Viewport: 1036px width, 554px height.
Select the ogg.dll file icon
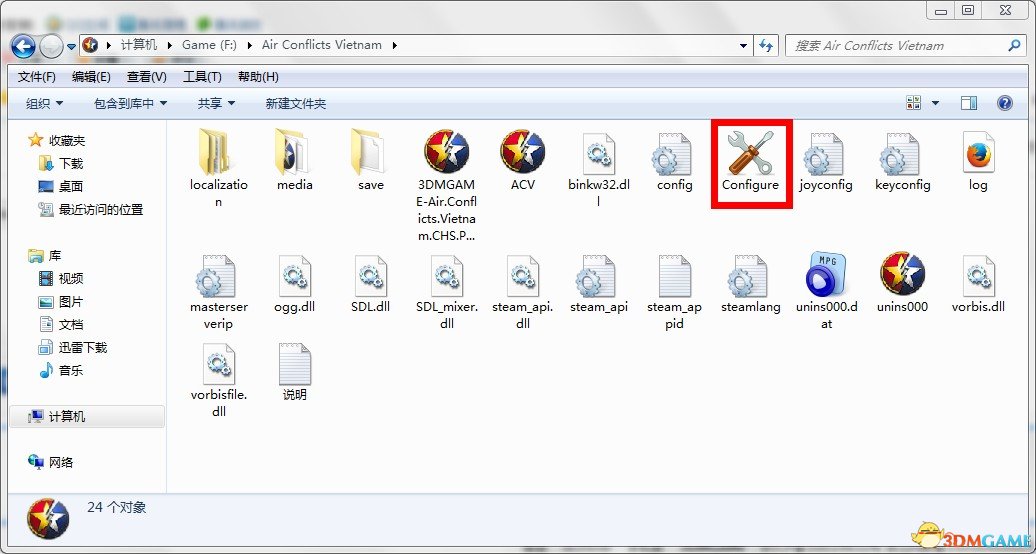[x=294, y=276]
